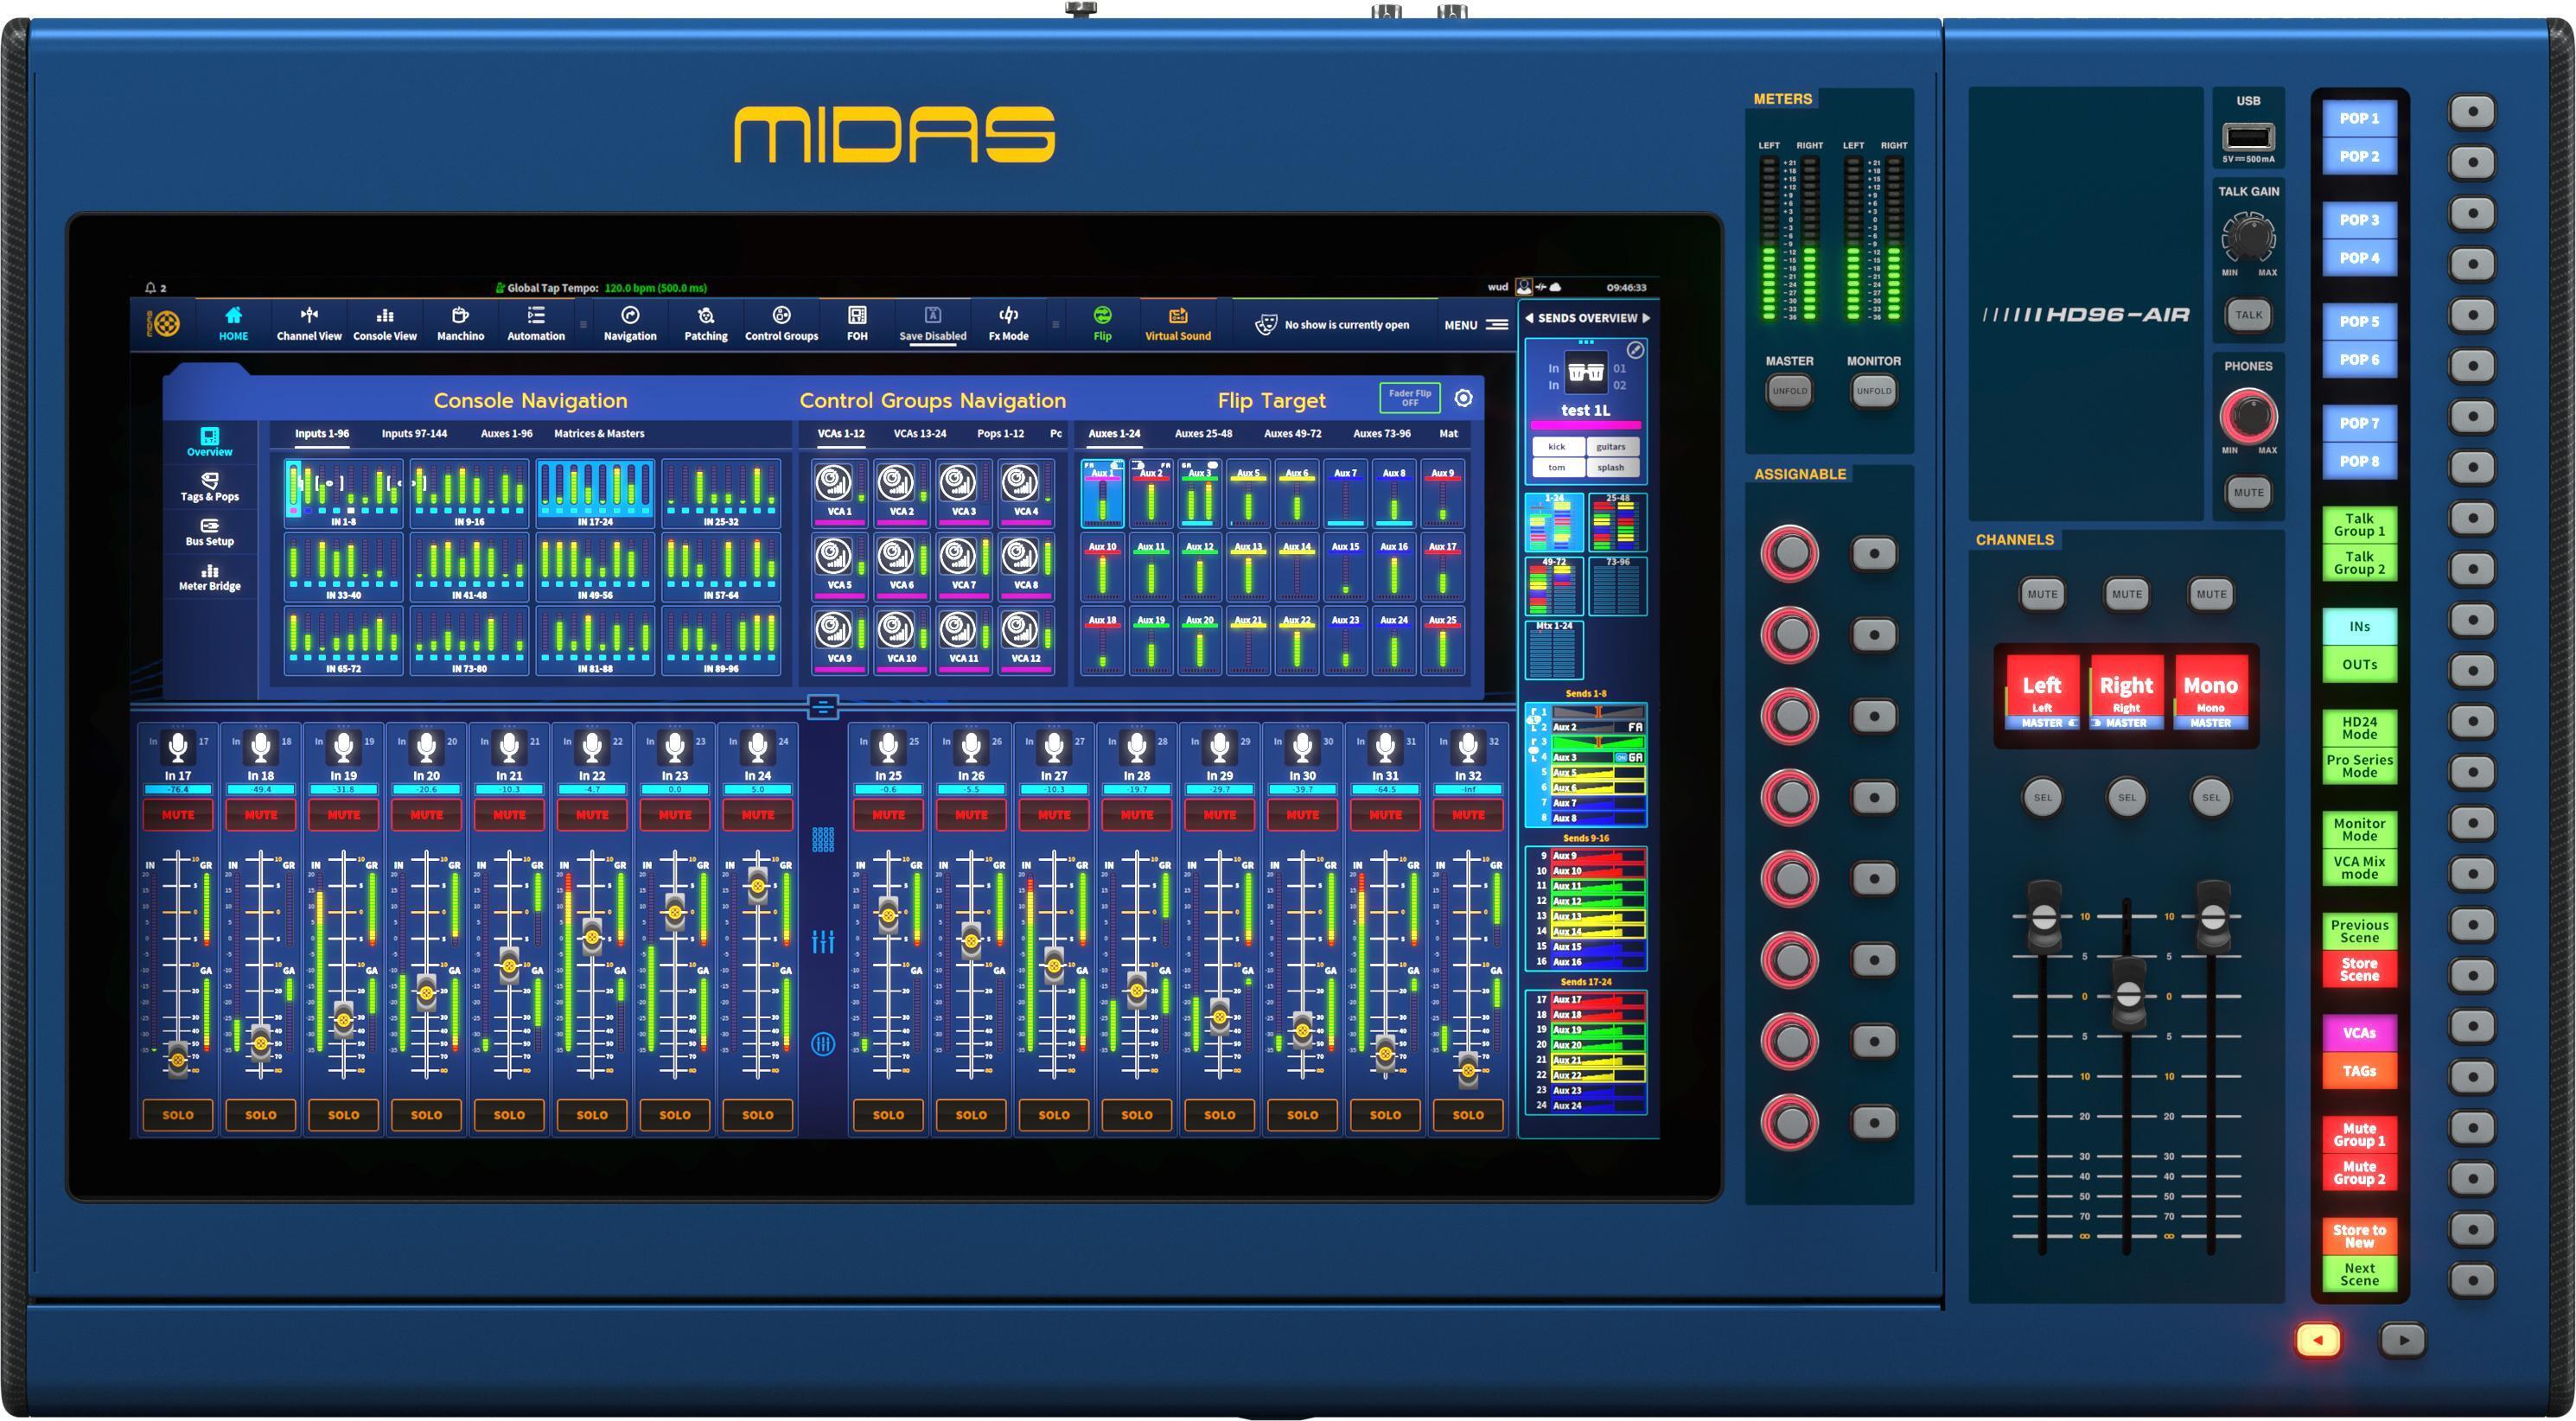Image resolution: width=2576 pixels, height=1421 pixels.
Task: Select the Meter Bridge sidebar icon
Action: [x=209, y=576]
